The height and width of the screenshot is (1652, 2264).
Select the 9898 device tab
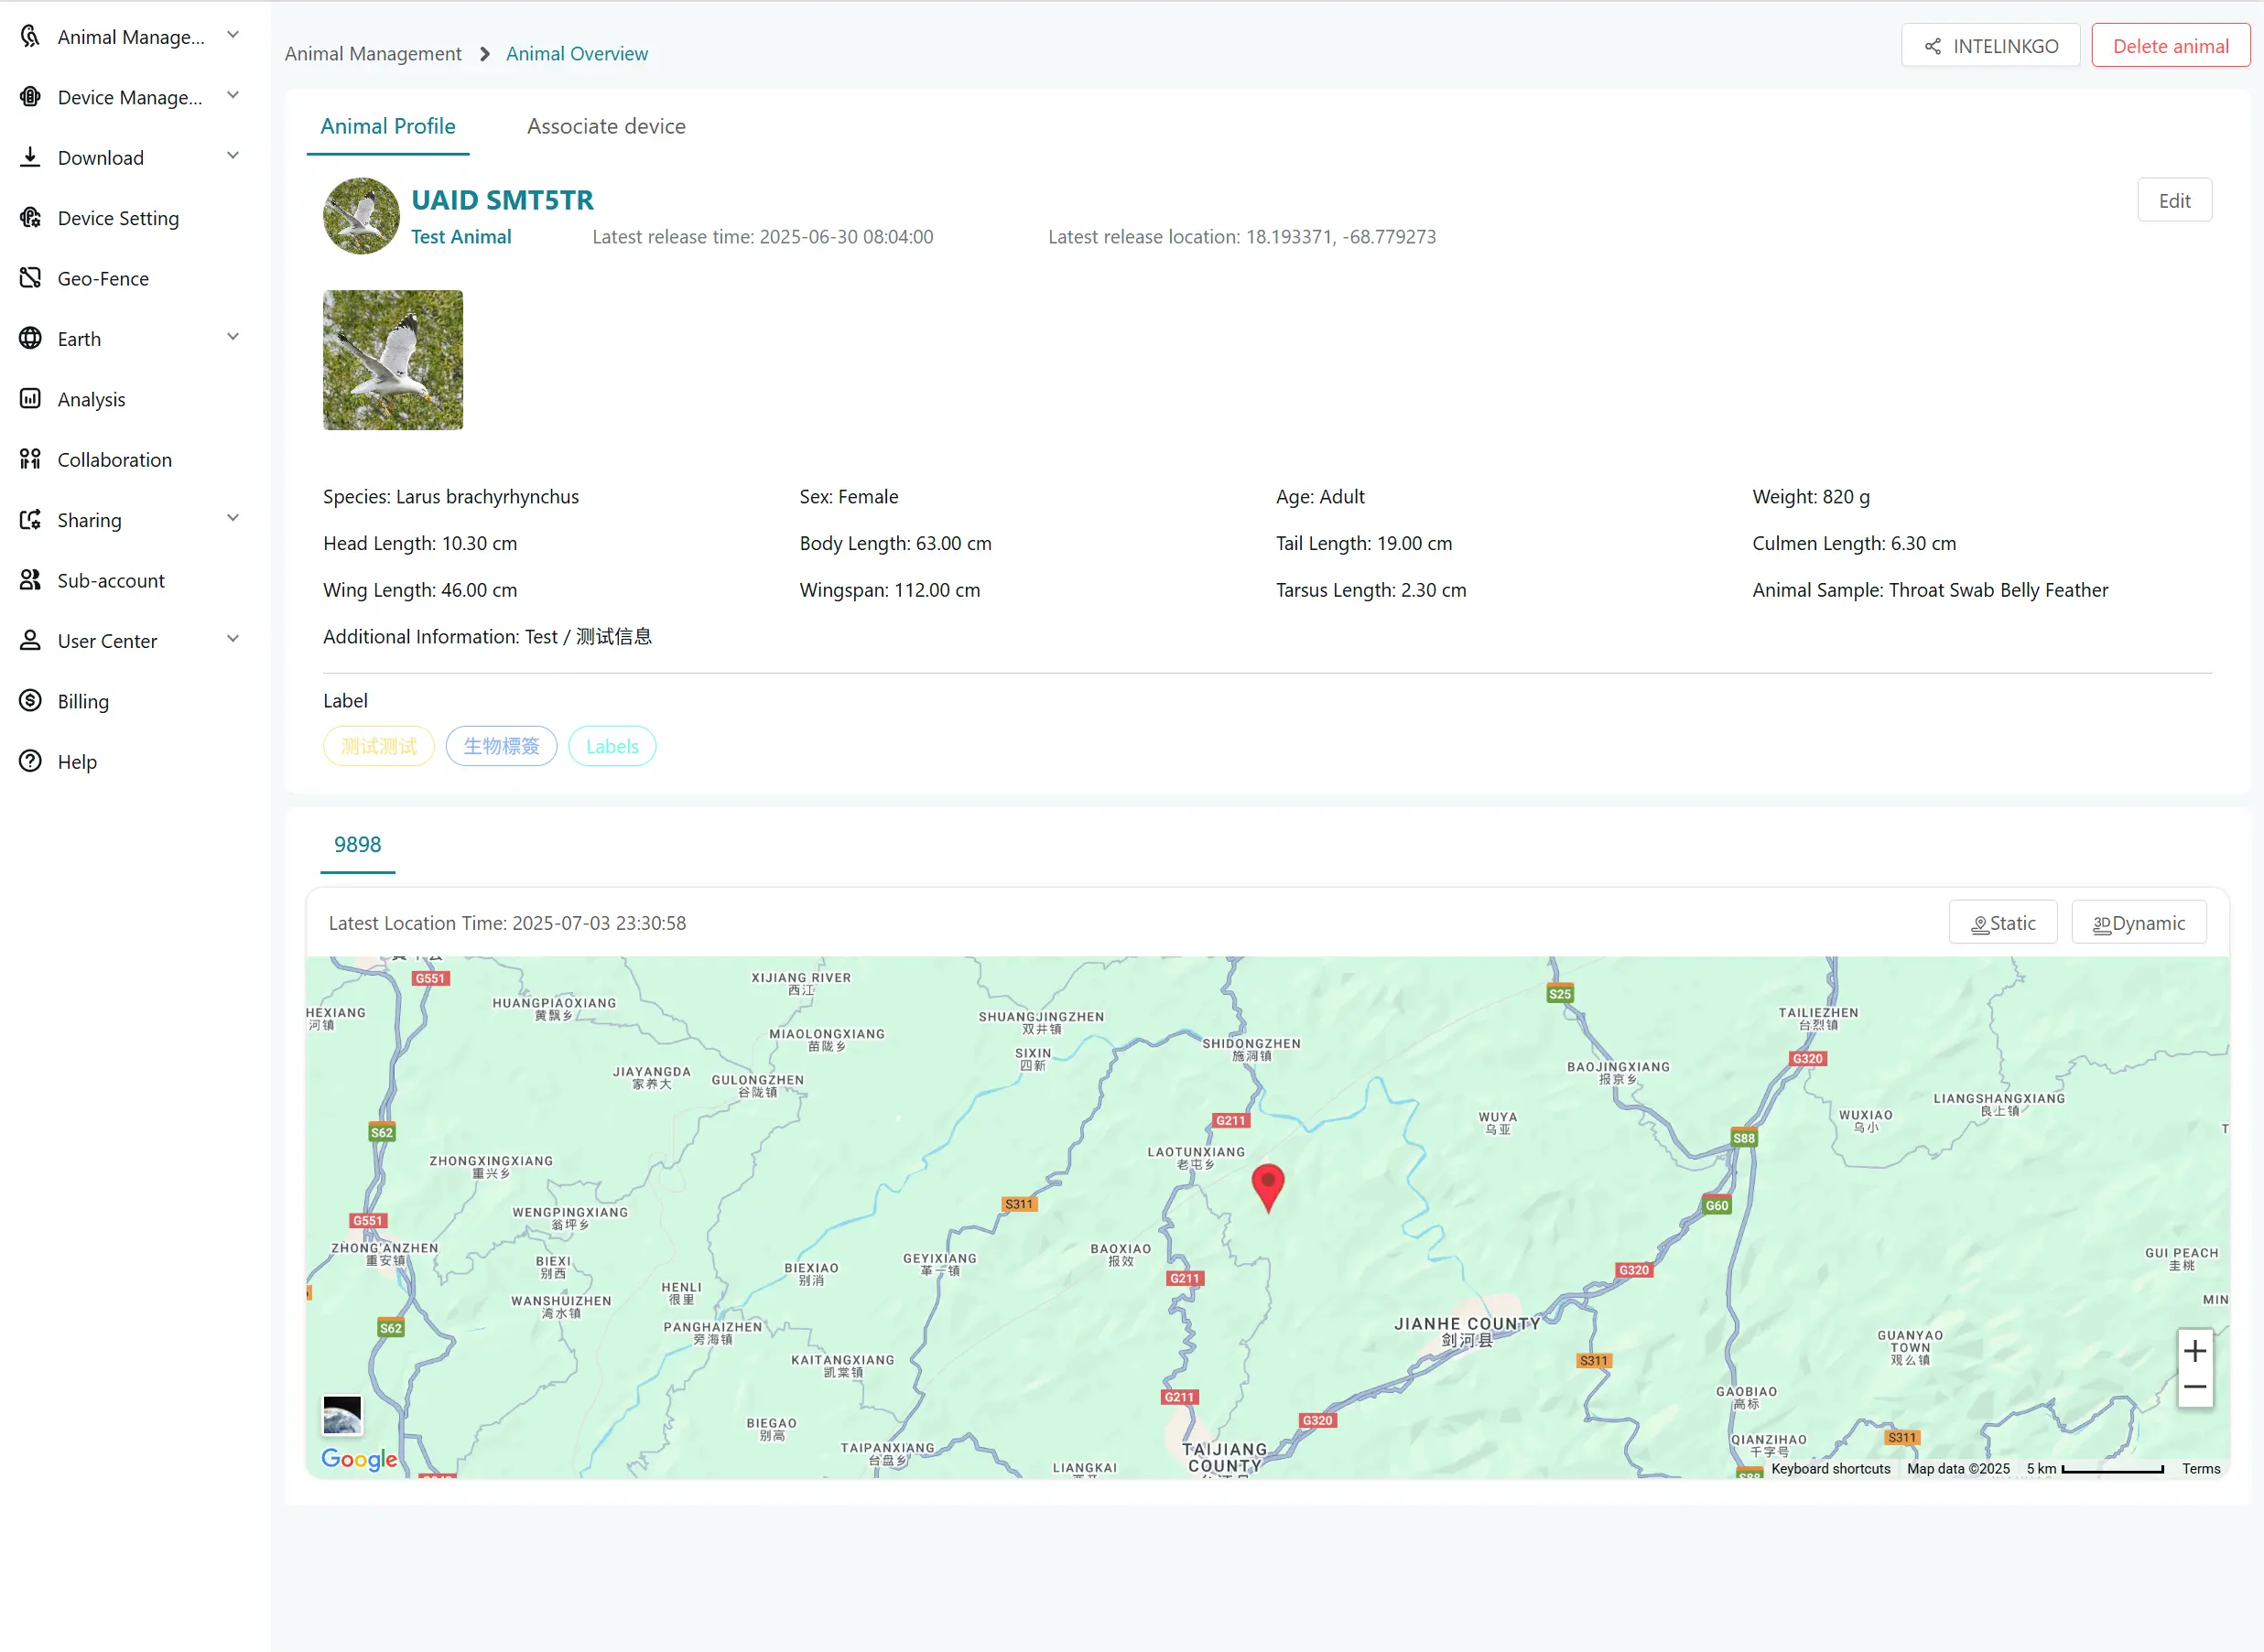point(357,844)
